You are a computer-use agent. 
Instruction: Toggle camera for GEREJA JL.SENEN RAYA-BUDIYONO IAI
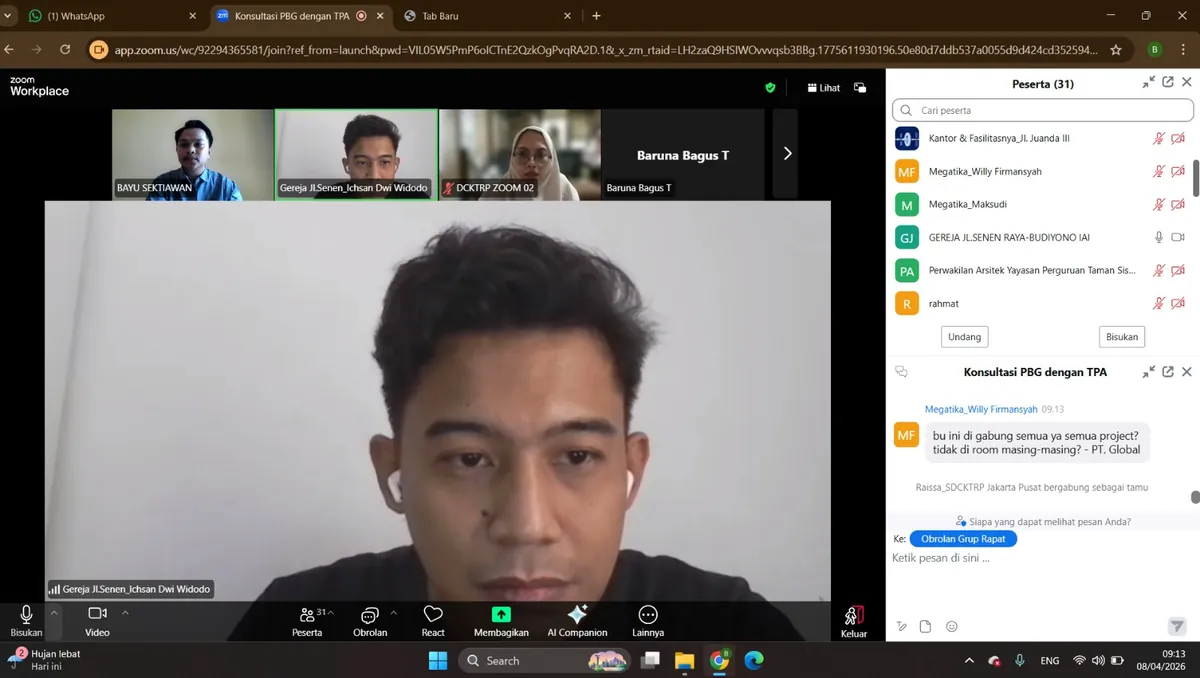[1178, 237]
